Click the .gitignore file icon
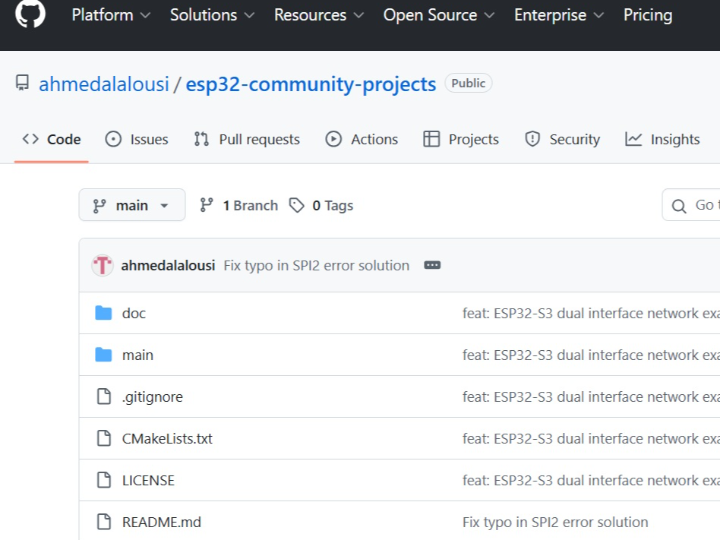Viewport: 720px width, 540px height. tap(103, 397)
